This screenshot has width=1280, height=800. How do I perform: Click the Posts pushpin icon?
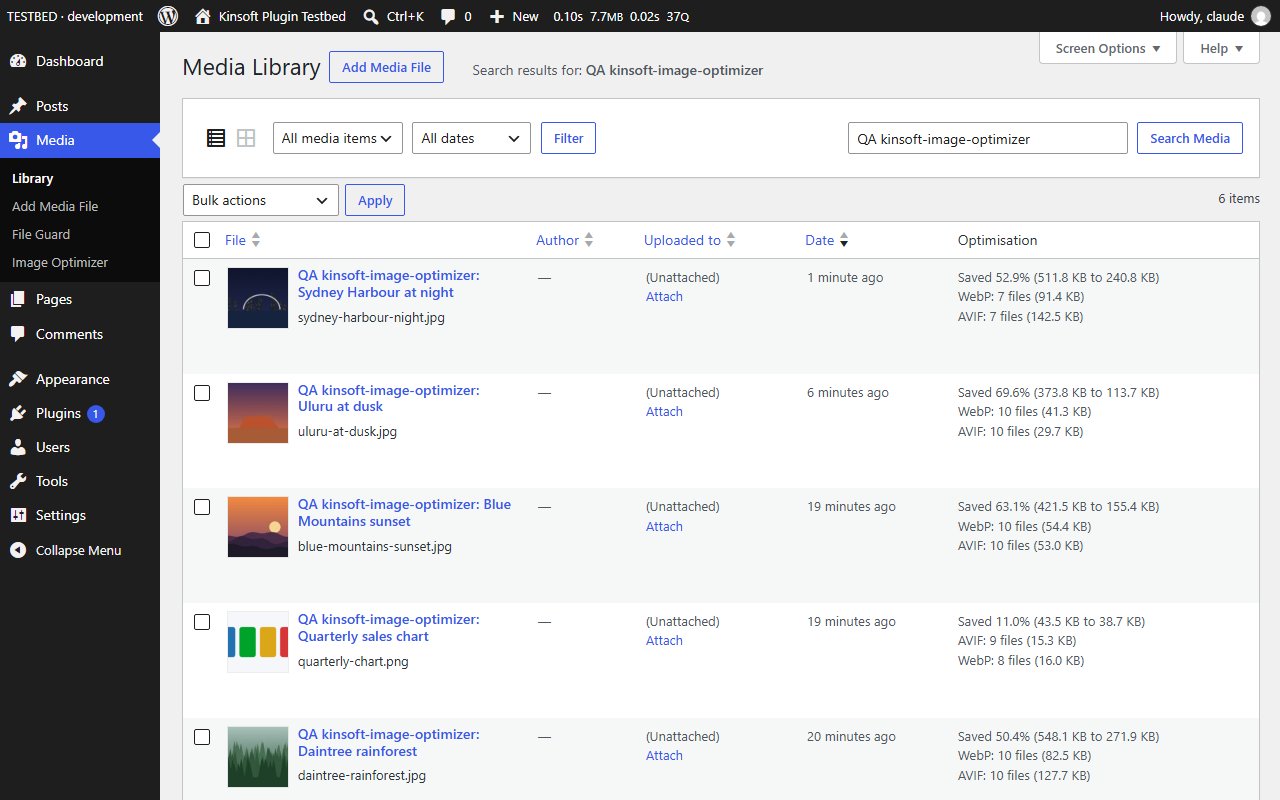pyautogui.click(x=18, y=106)
